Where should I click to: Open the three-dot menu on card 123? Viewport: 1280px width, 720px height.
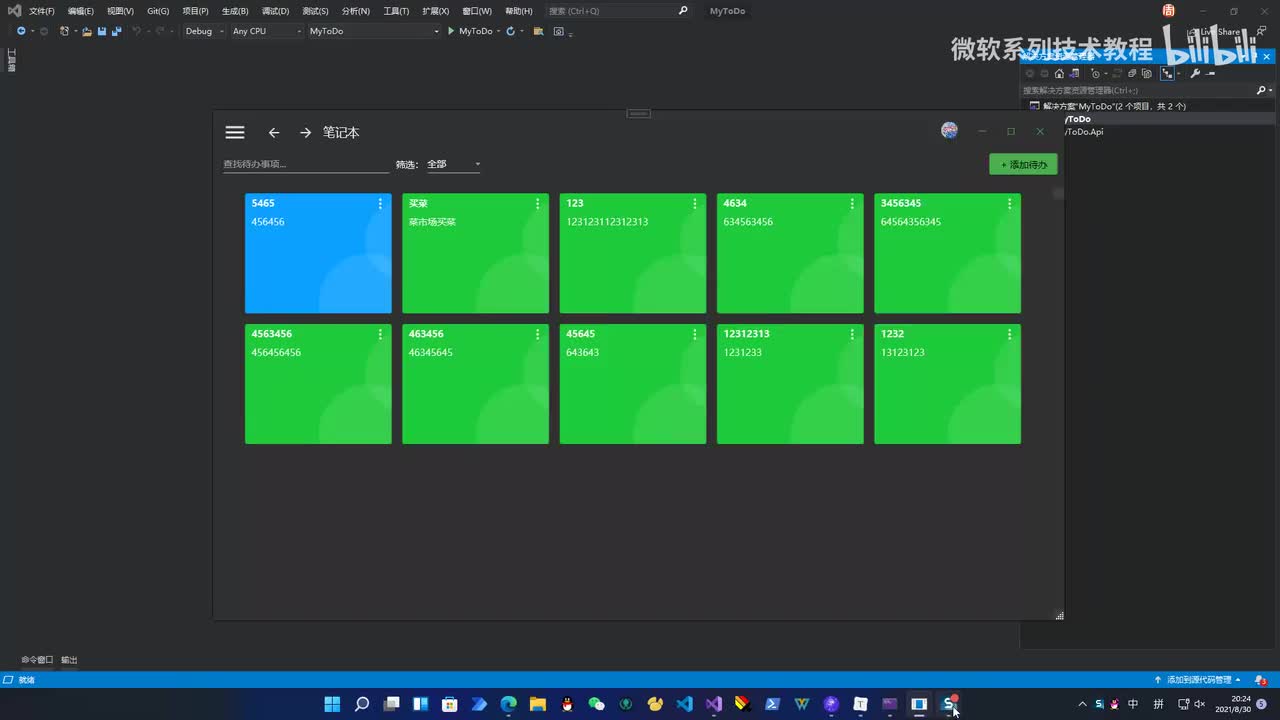(695, 204)
